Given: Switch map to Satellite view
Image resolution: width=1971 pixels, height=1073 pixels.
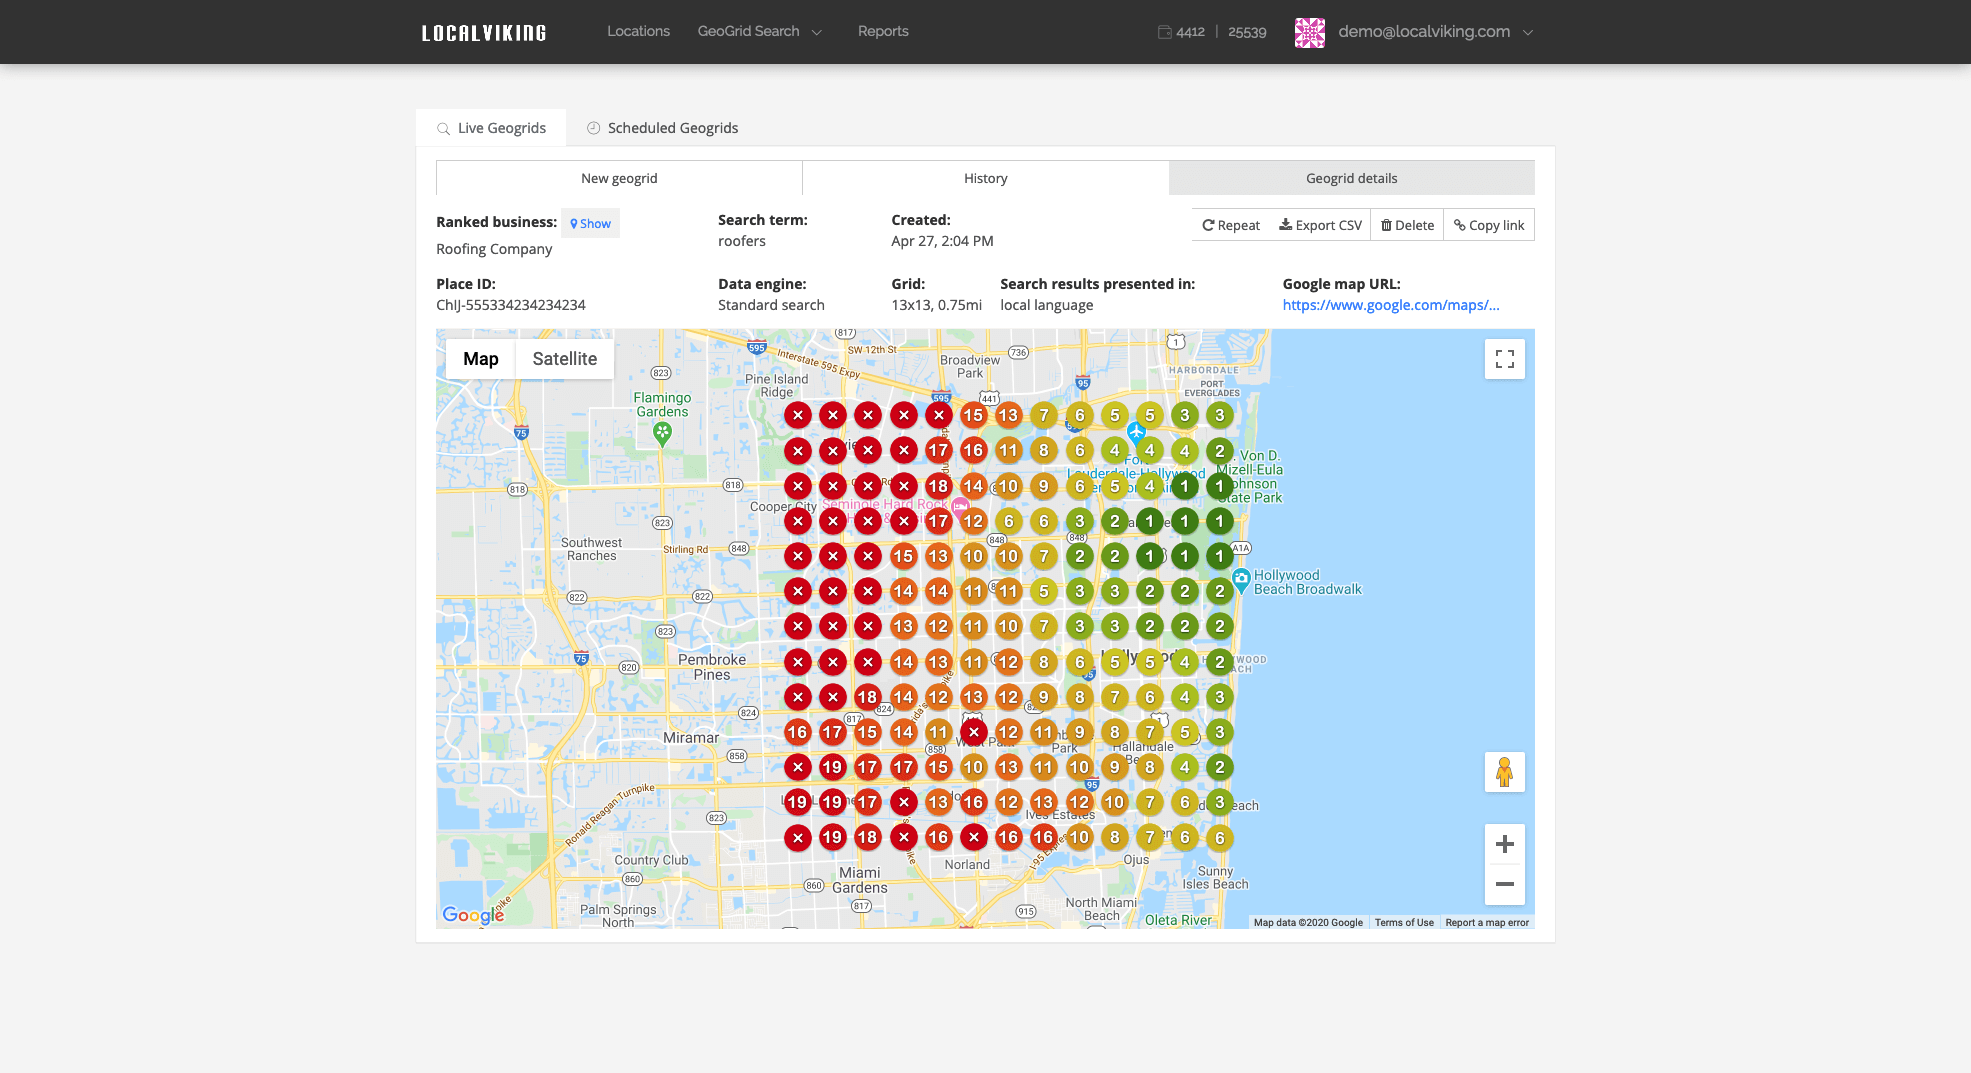Looking at the screenshot, I should tap(564, 359).
